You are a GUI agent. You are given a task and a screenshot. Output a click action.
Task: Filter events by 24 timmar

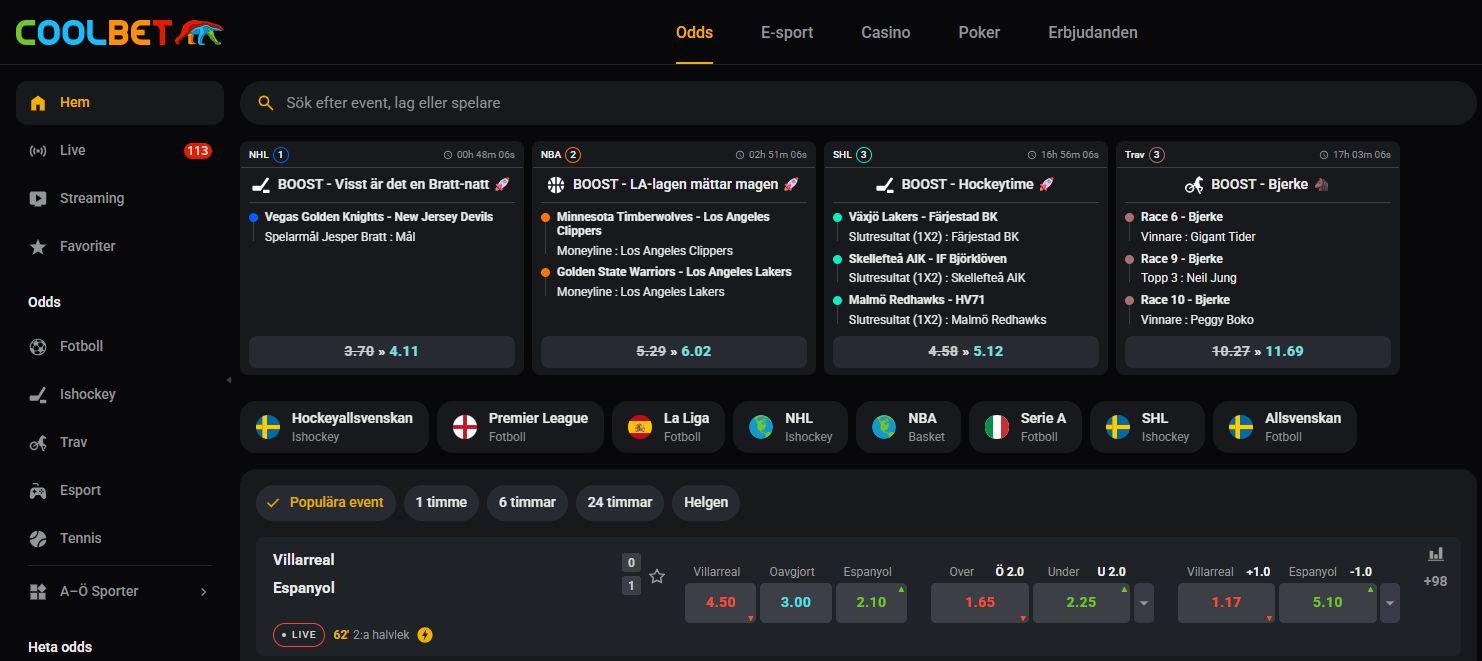(x=620, y=502)
